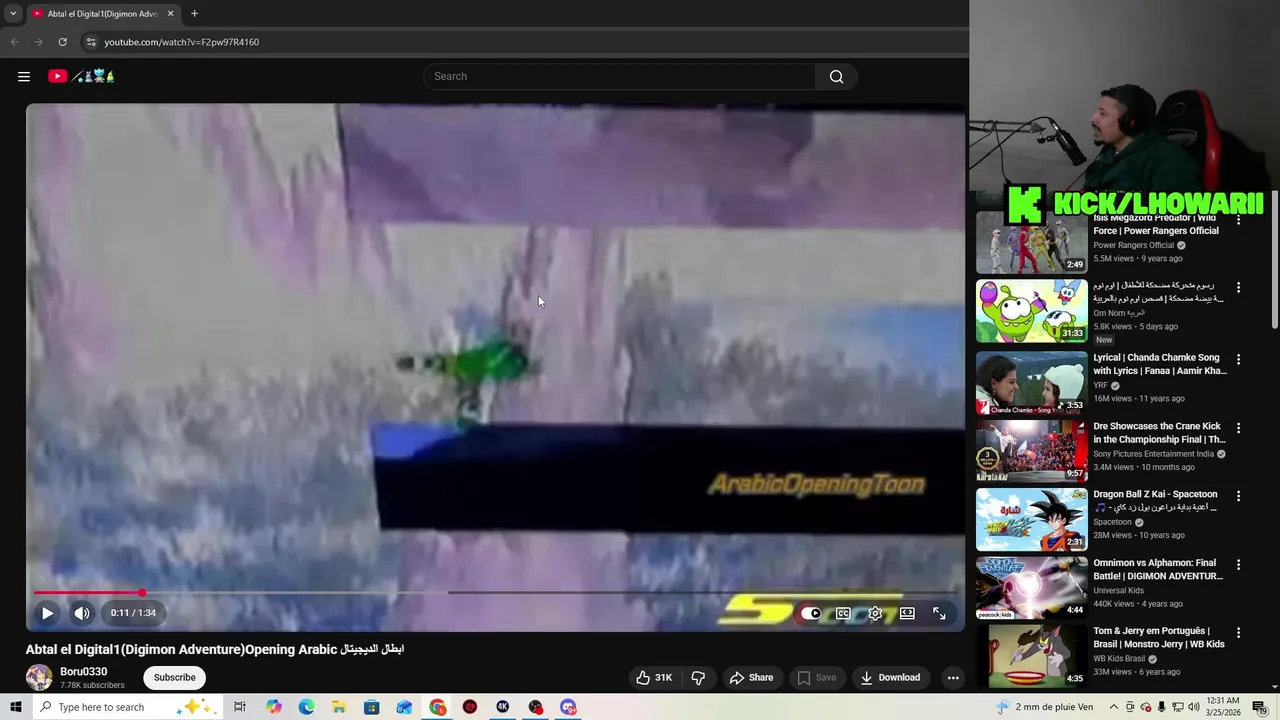Click the Save bookmark button
1280x720 pixels.
(816, 677)
